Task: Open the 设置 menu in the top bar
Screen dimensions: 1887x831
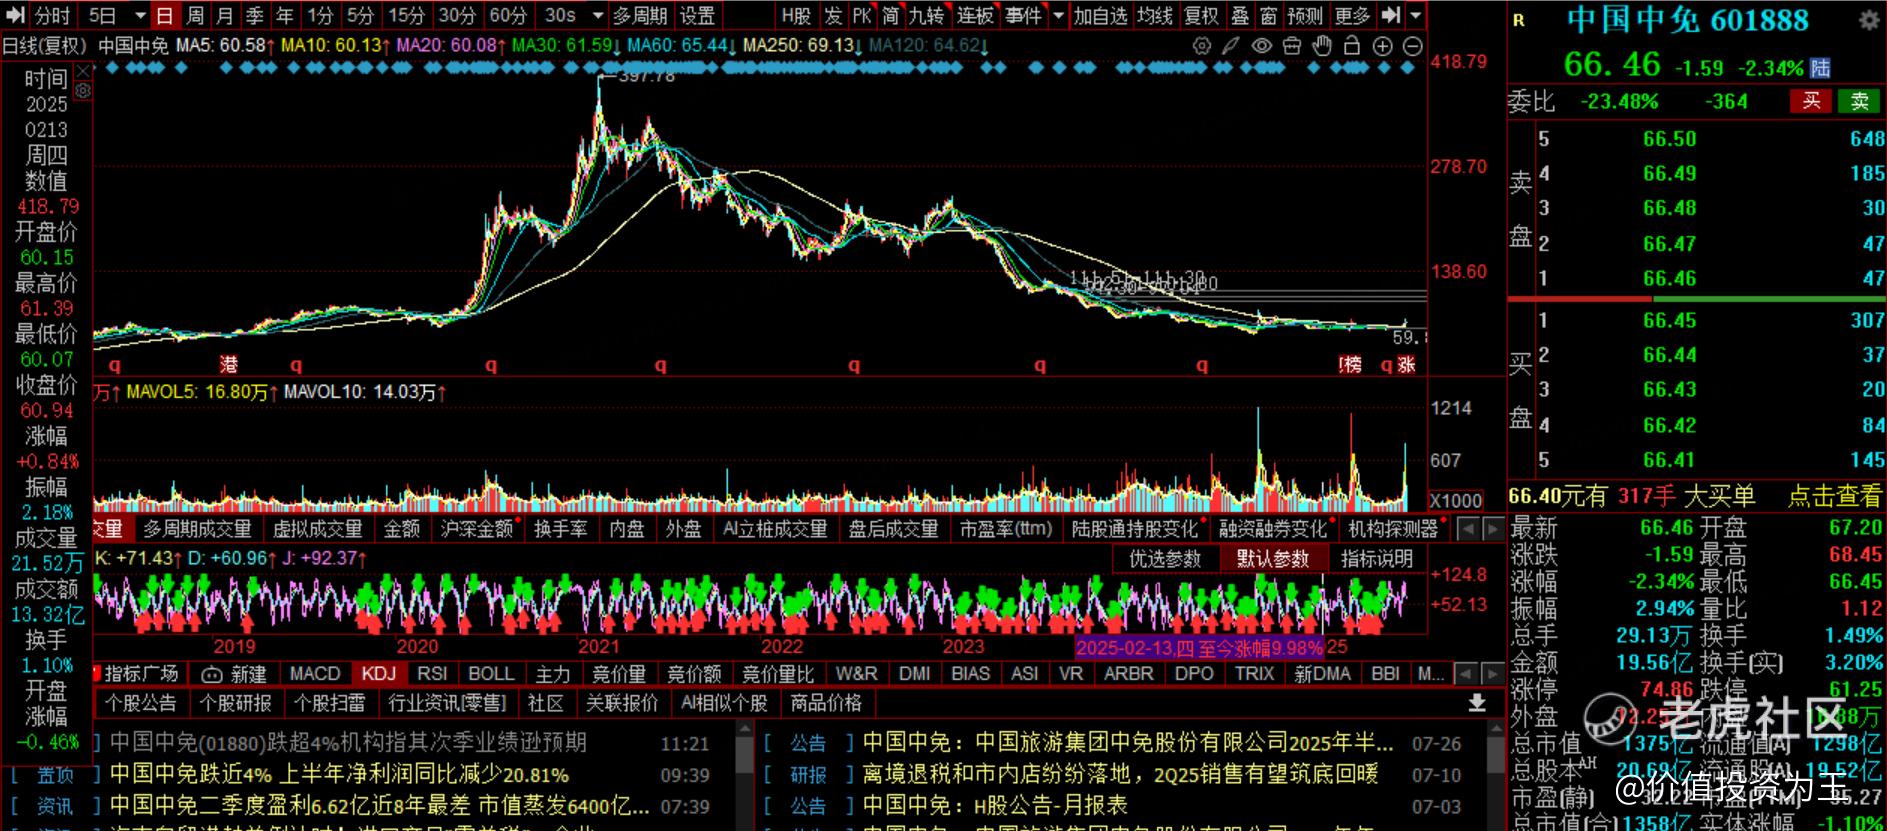Action: coord(697,16)
